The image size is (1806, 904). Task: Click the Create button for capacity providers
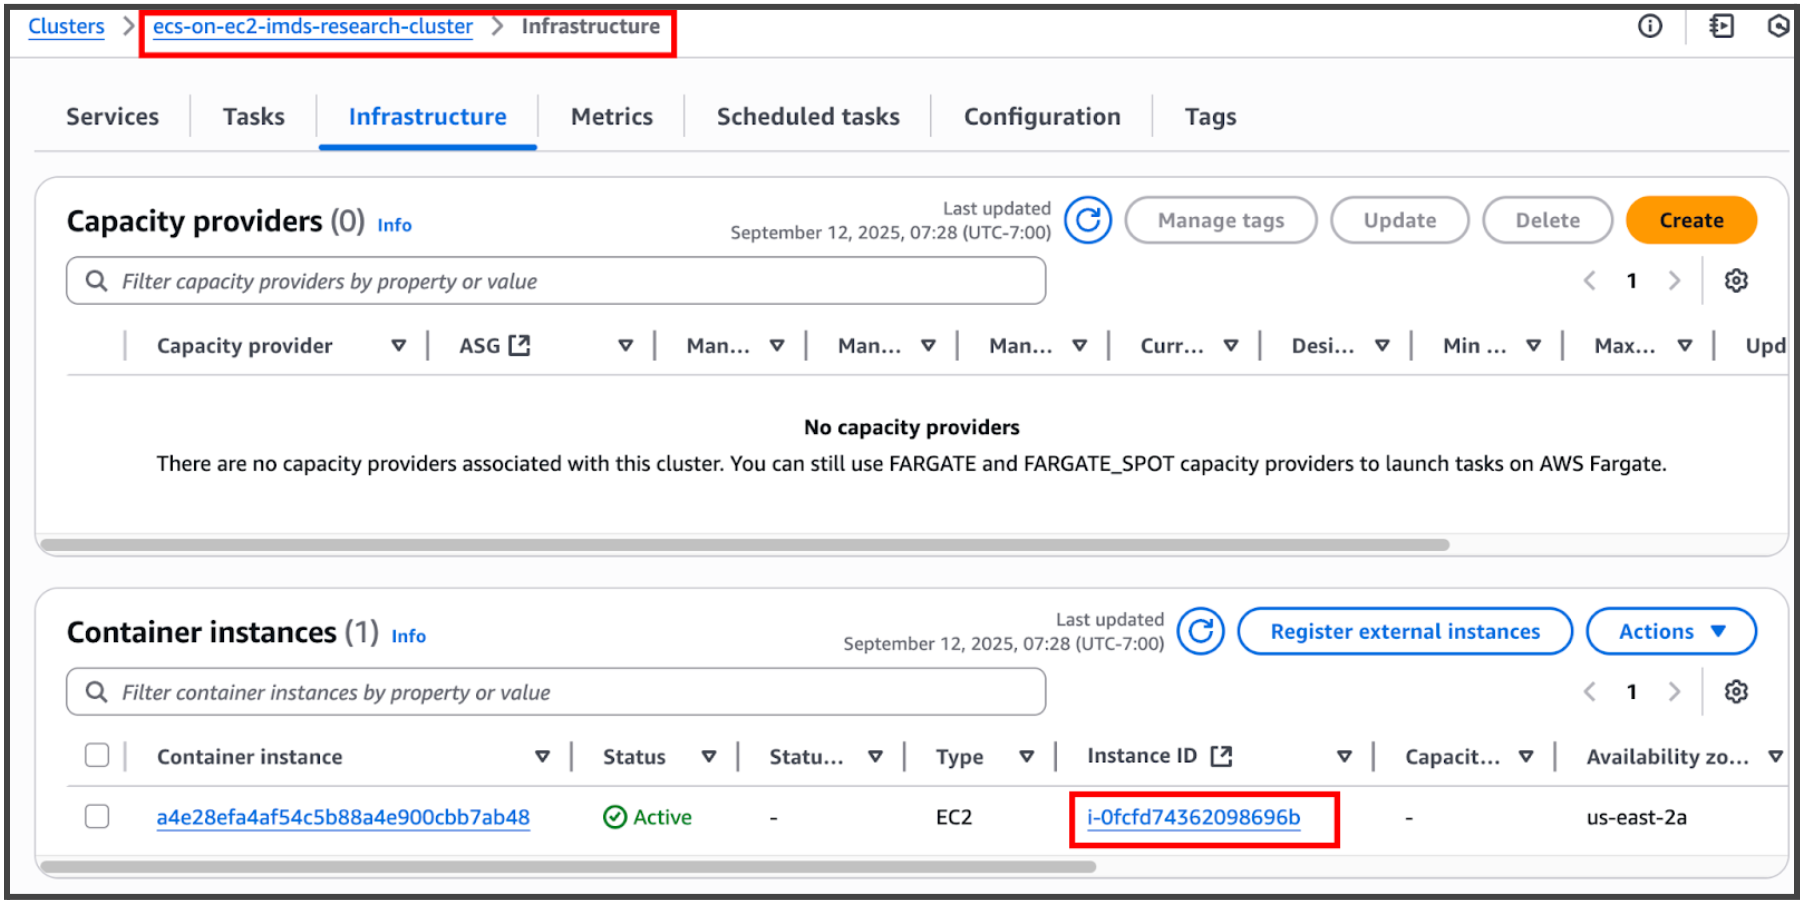1691,220
